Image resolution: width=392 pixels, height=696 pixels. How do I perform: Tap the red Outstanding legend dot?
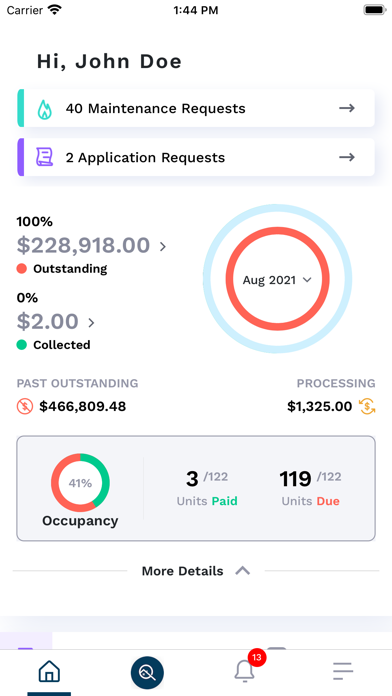[x=22, y=269]
